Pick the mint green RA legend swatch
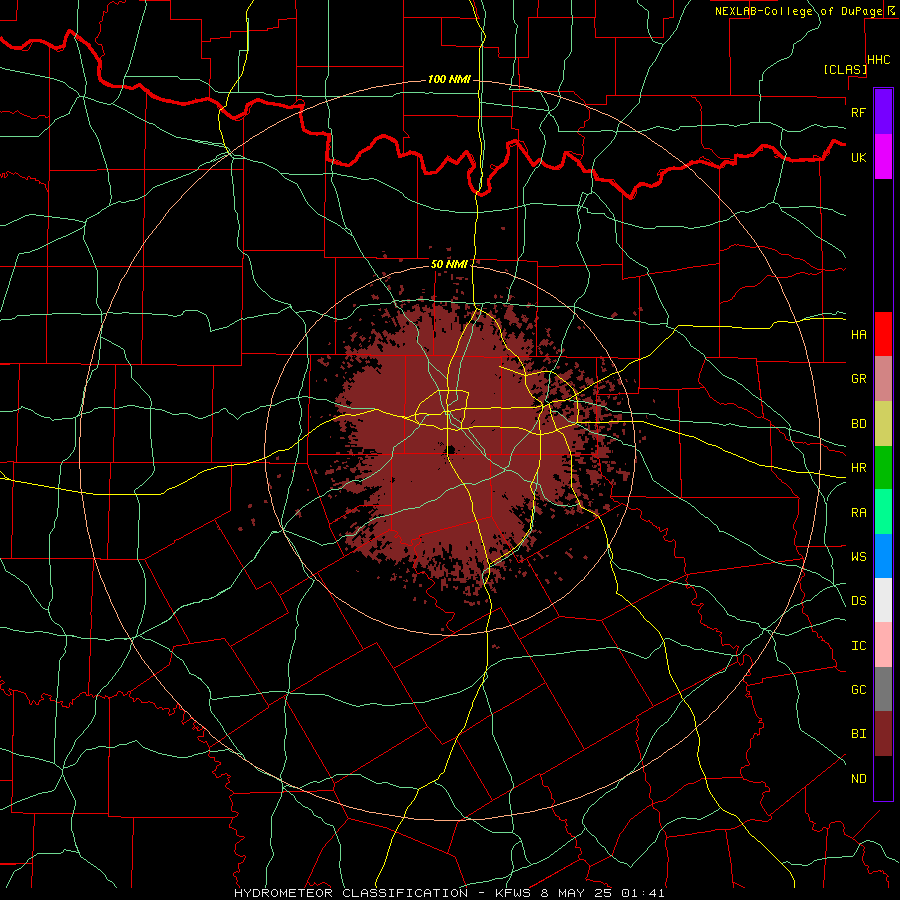The width and height of the screenshot is (900, 900). (883, 512)
